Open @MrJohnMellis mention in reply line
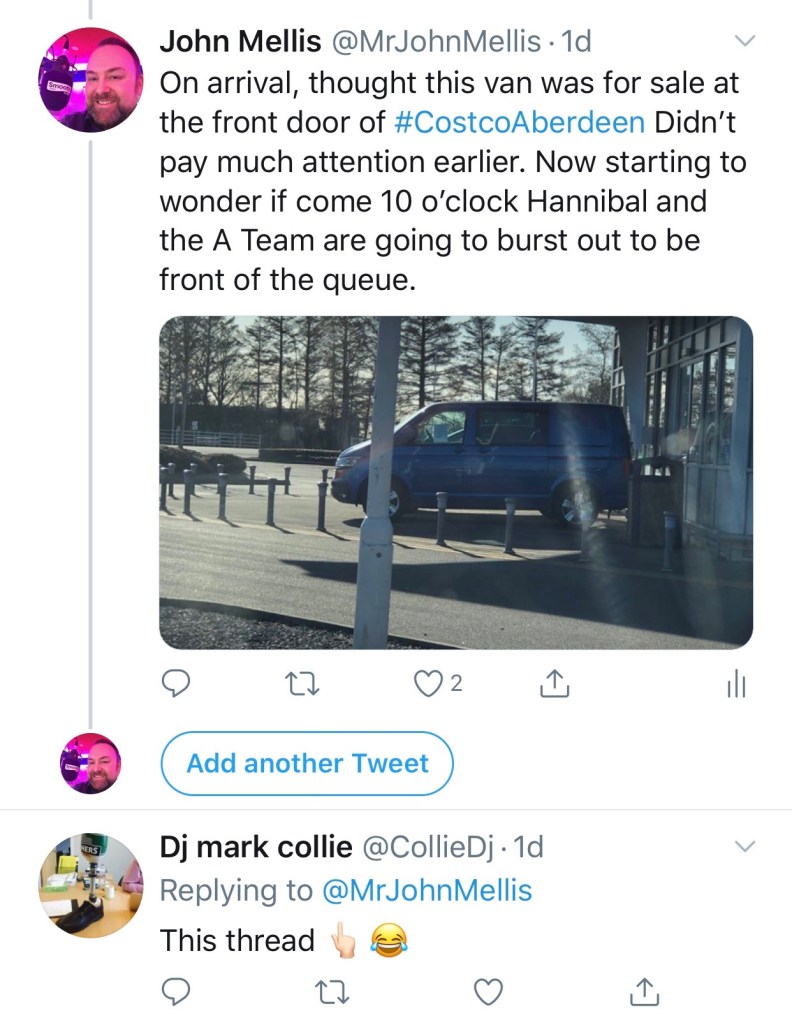The image size is (792, 1023). coord(427,891)
